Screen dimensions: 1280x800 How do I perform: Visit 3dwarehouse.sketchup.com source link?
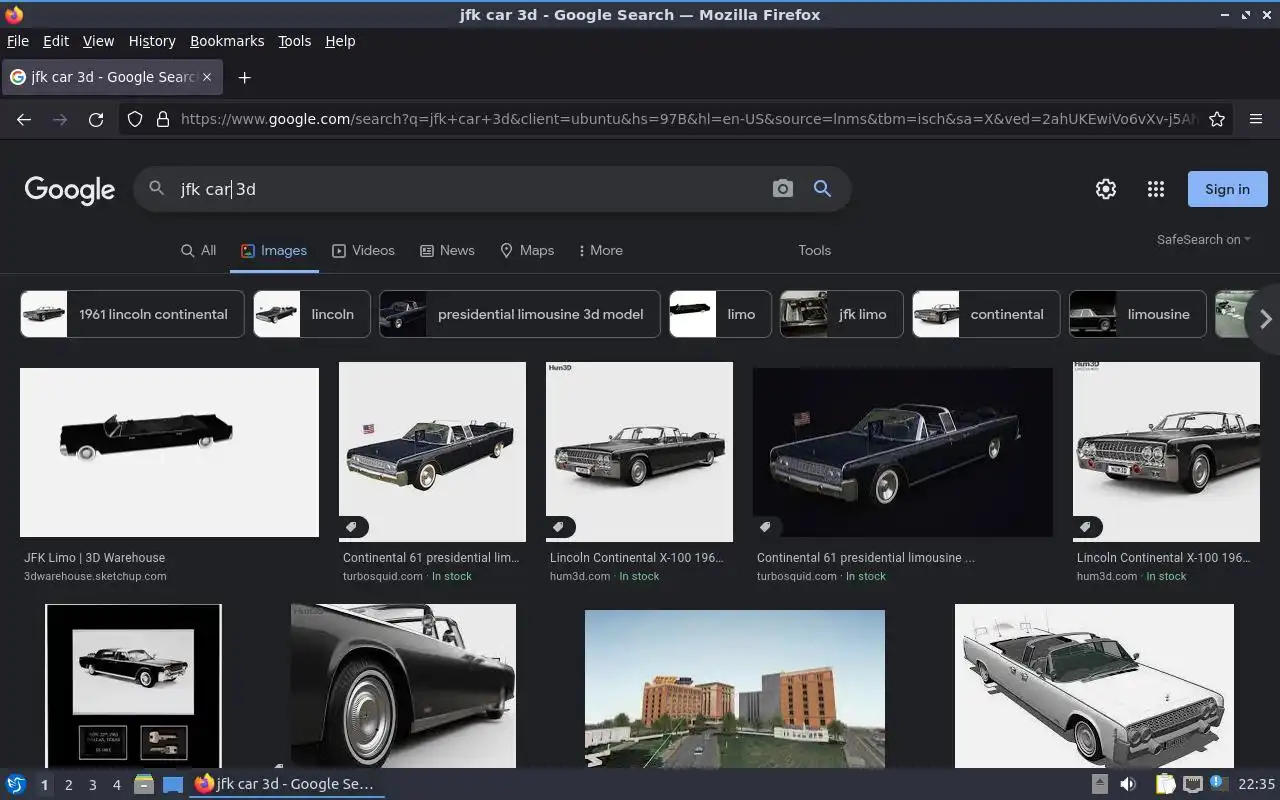point(95,576)
